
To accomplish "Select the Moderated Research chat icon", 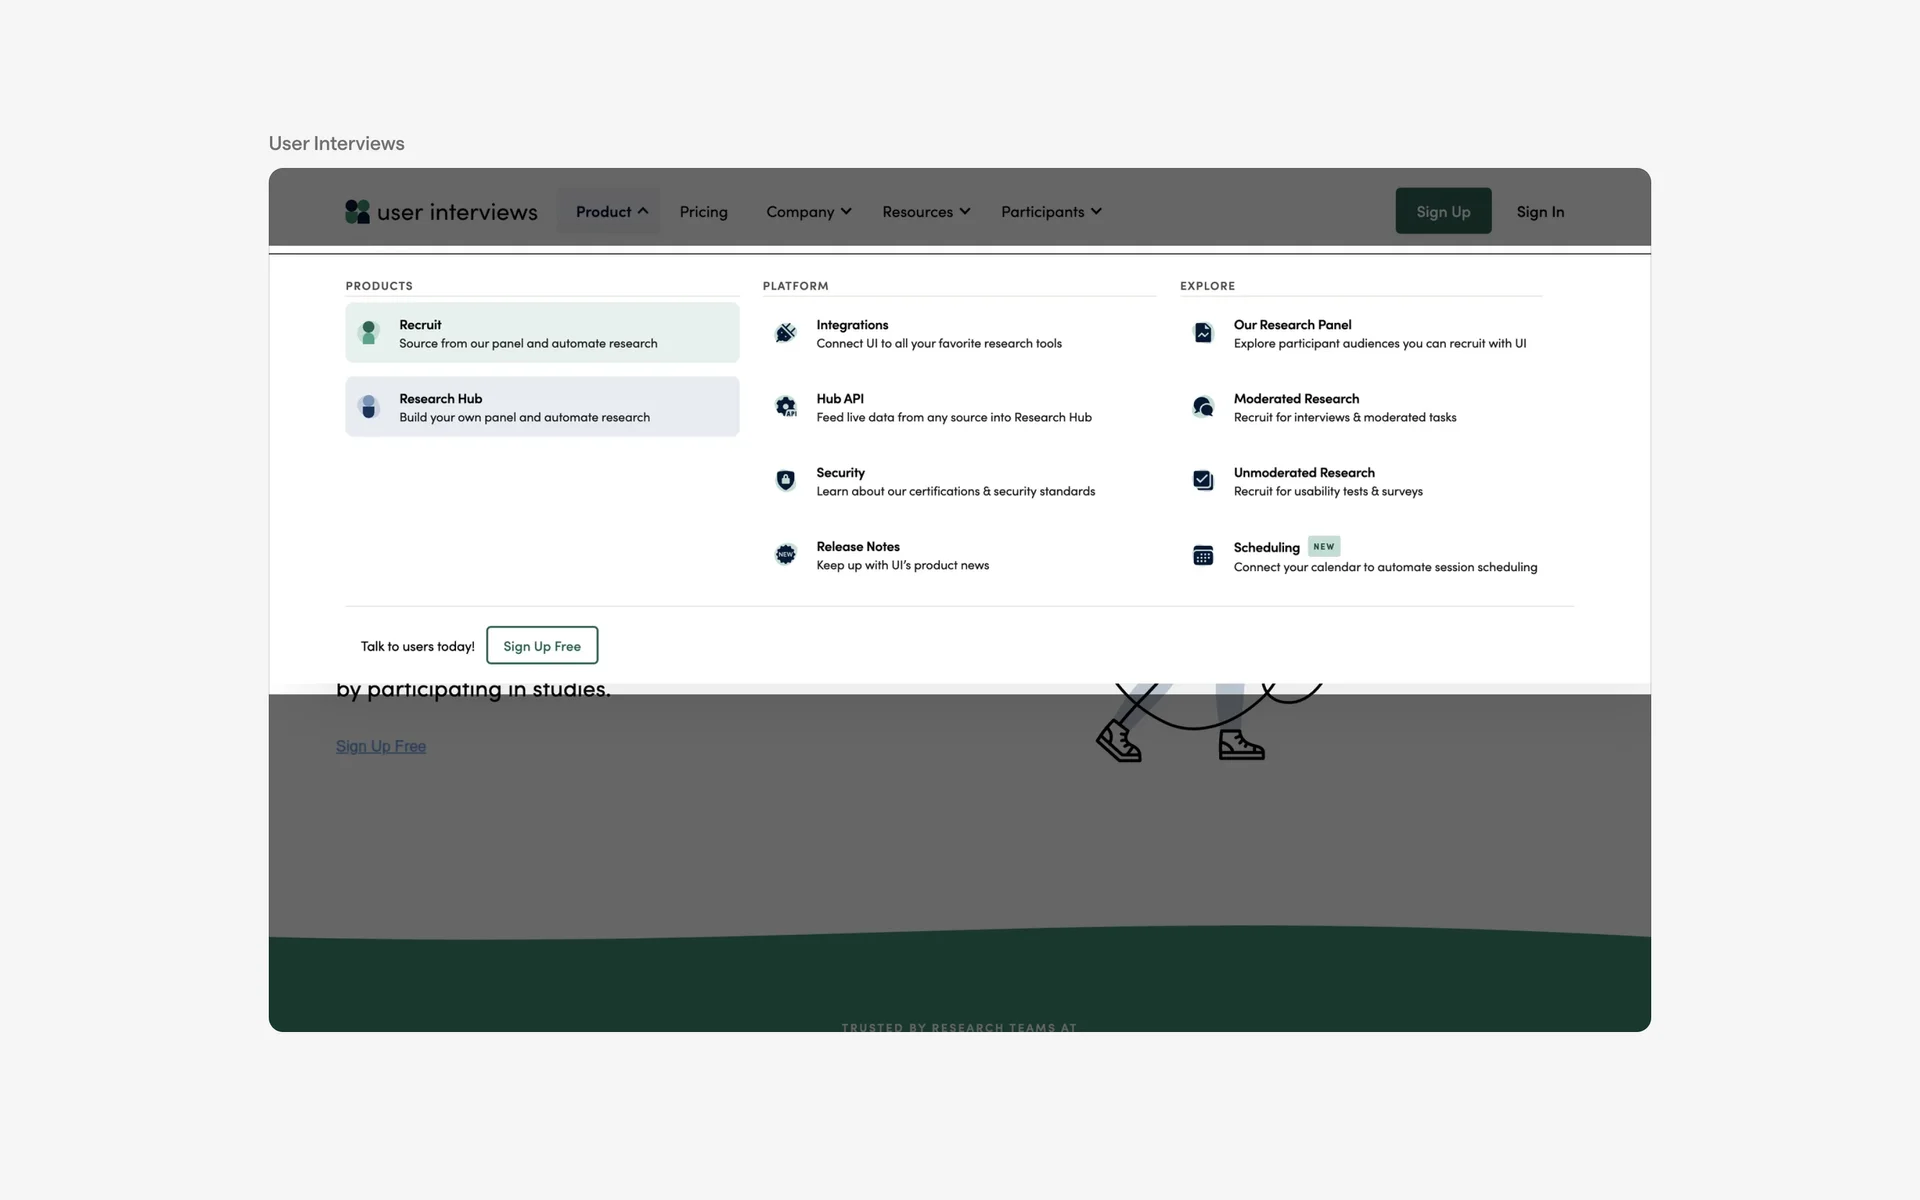I will [1203, 406].
